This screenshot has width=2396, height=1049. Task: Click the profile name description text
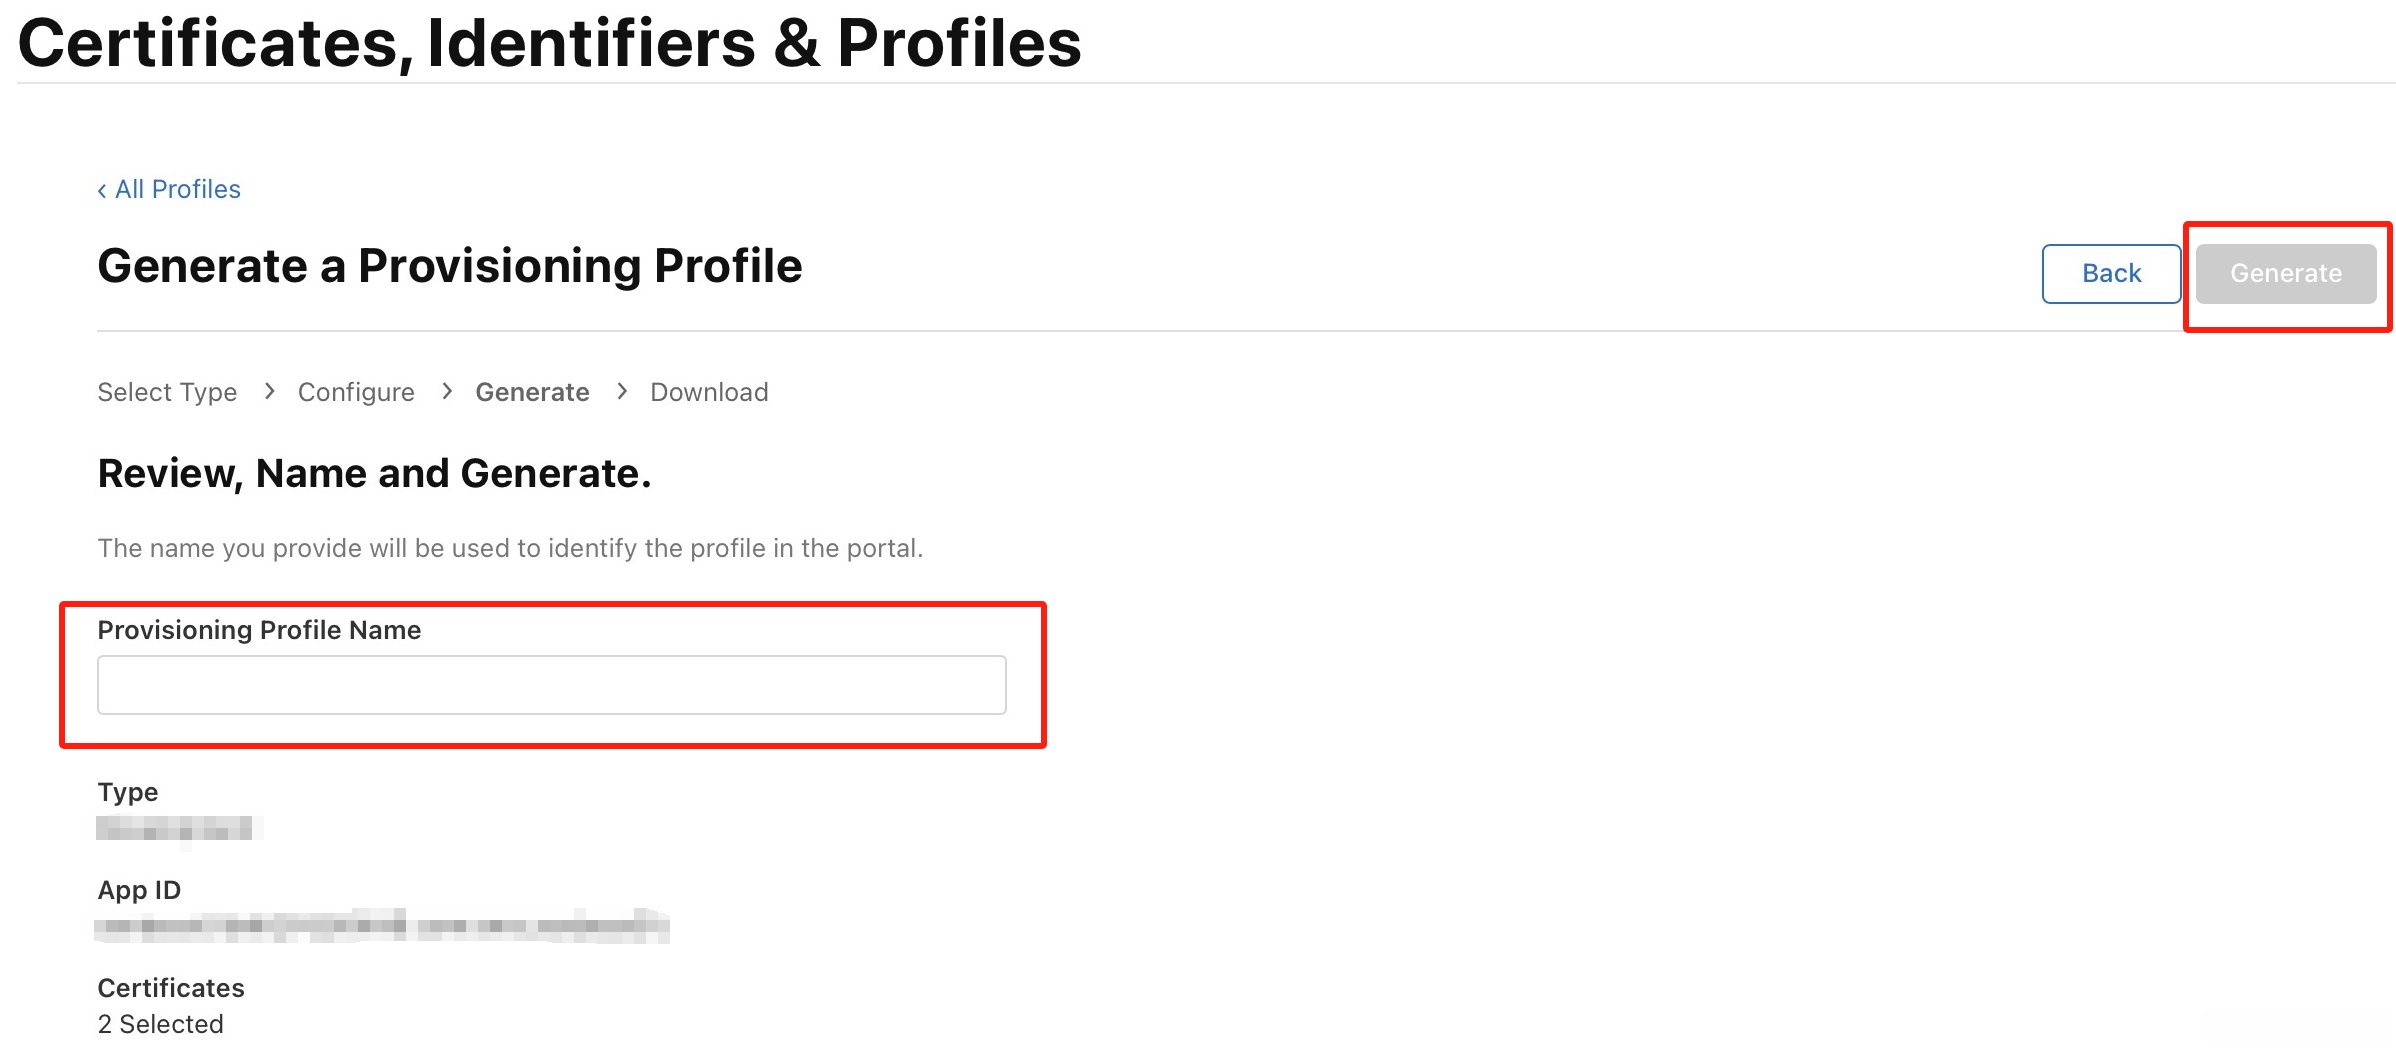[x=510, y=548]
